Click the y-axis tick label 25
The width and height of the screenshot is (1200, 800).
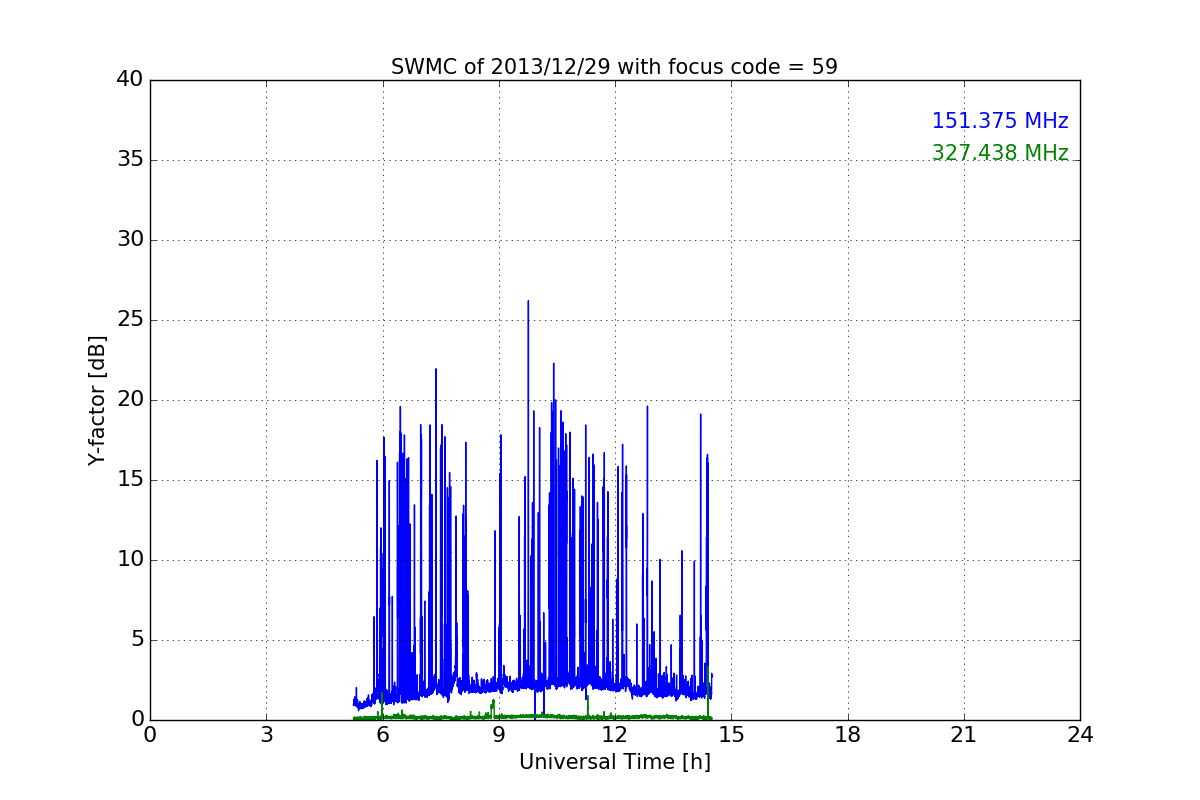point(129,320)
